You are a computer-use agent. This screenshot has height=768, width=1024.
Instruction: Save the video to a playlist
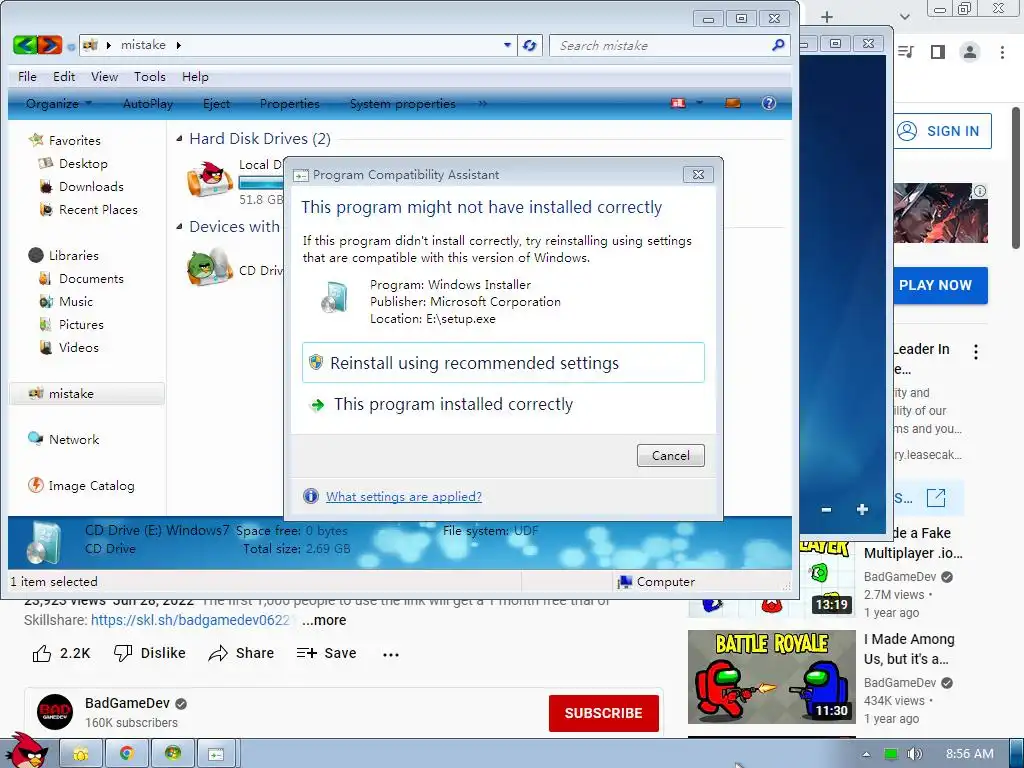326,653
